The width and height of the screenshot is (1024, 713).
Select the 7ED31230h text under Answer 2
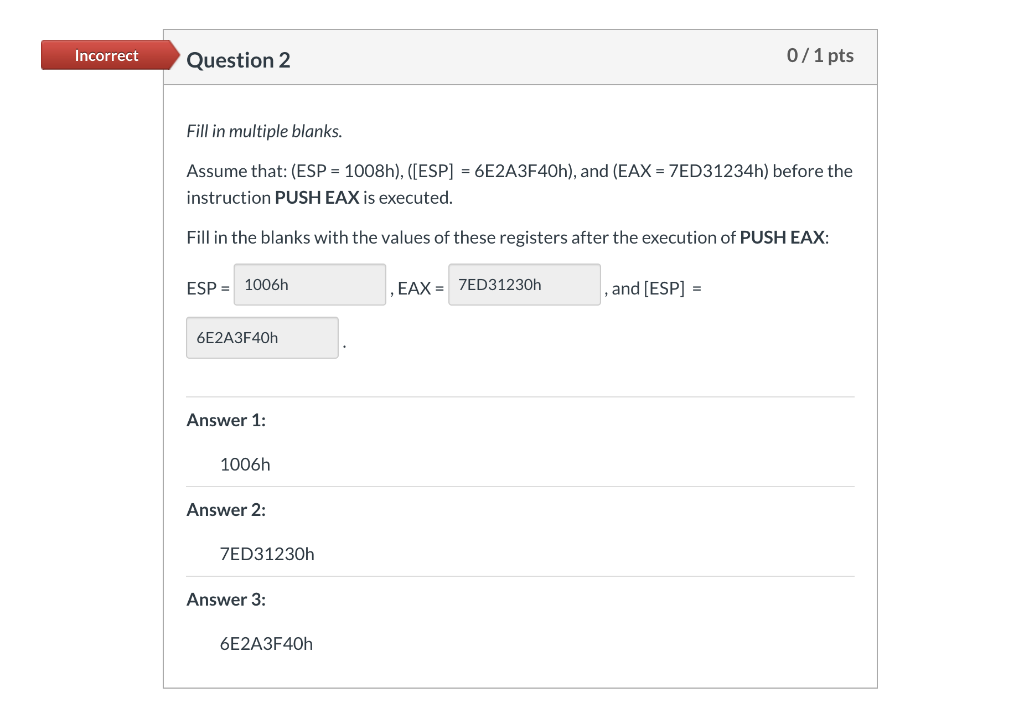point(267,553)
